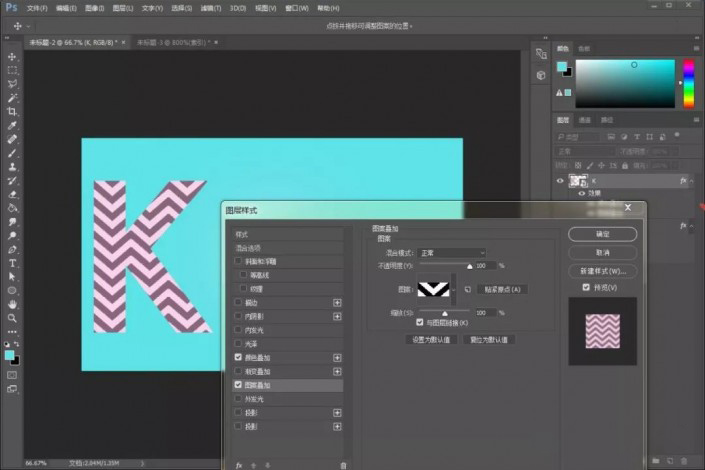Click the 取消 button
Screen dimensions: 705x470
[602, 252]
